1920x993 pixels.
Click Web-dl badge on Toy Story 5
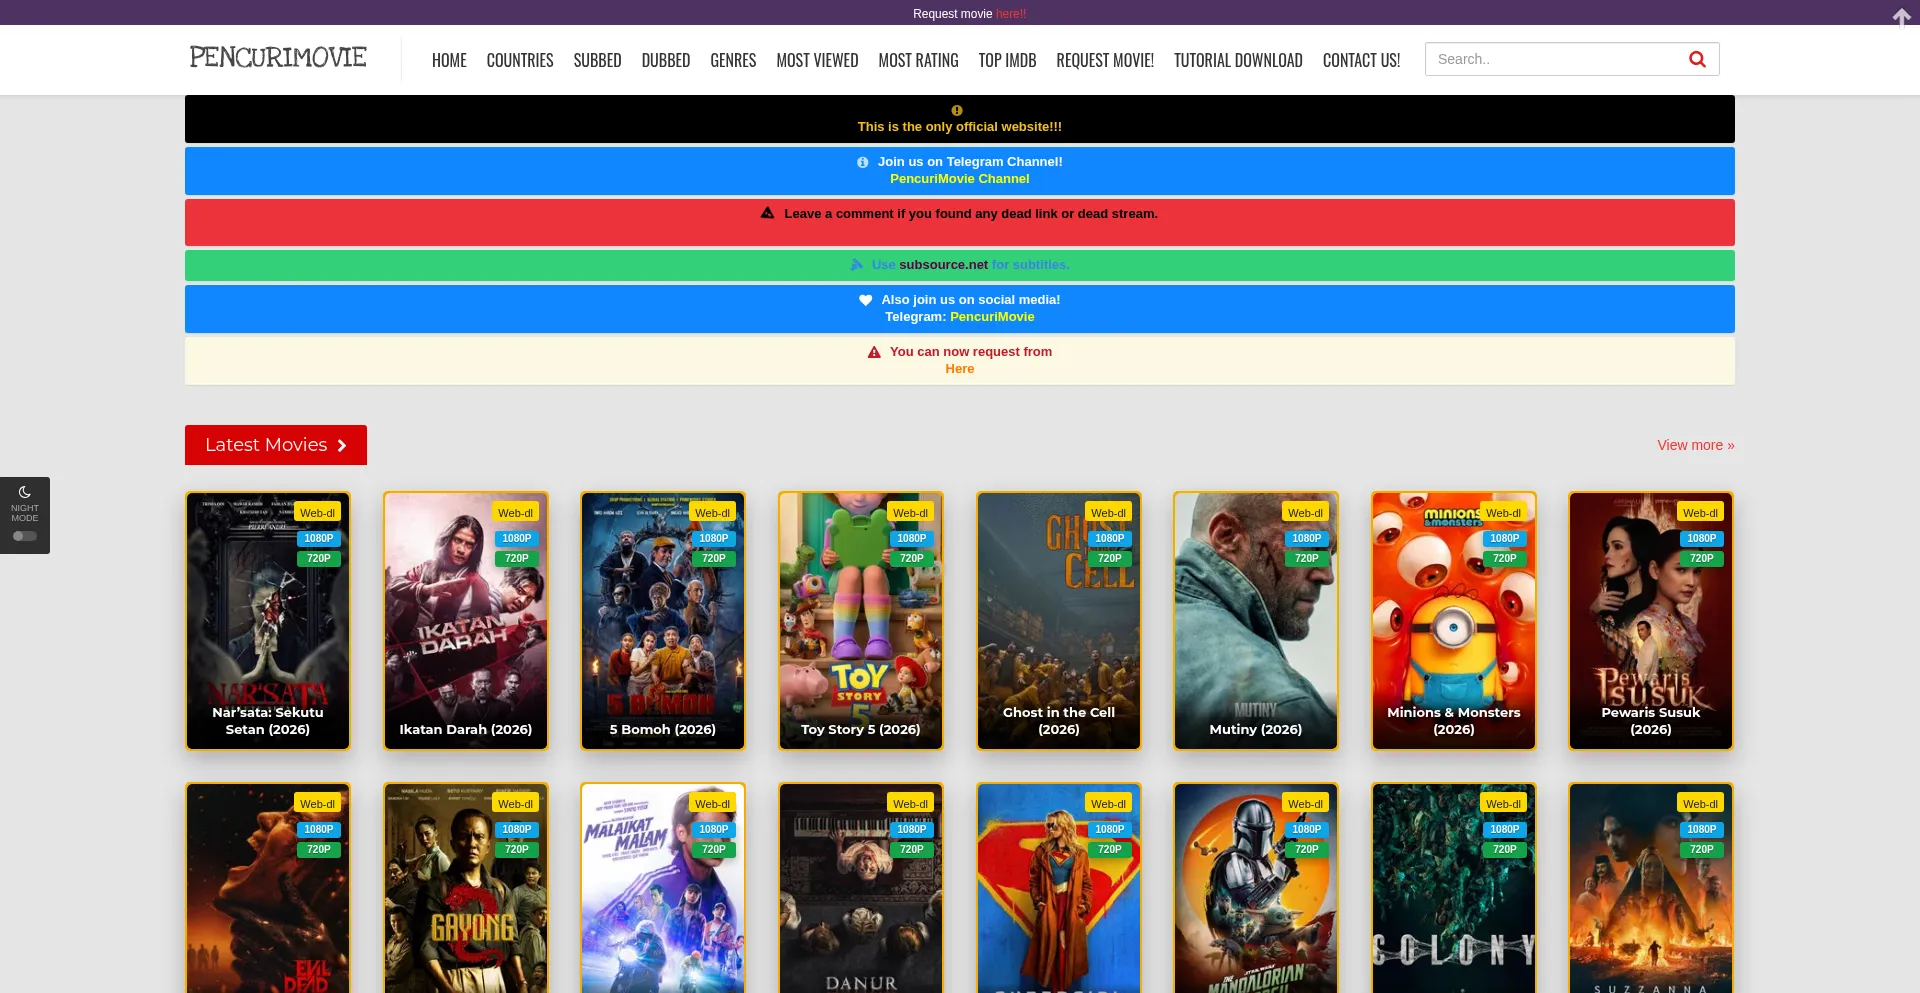pos(911,513)
